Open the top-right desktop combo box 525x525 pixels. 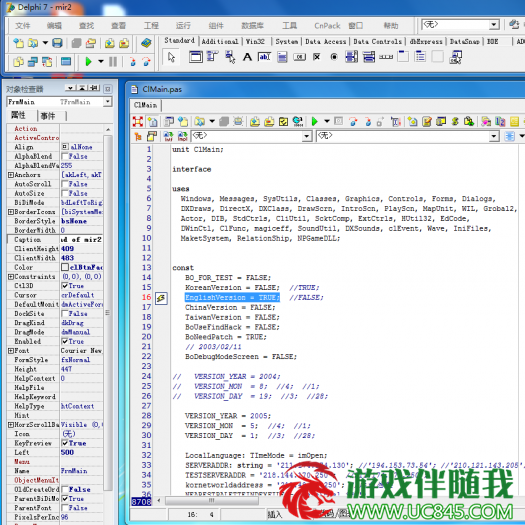click(x=494, y=25)
